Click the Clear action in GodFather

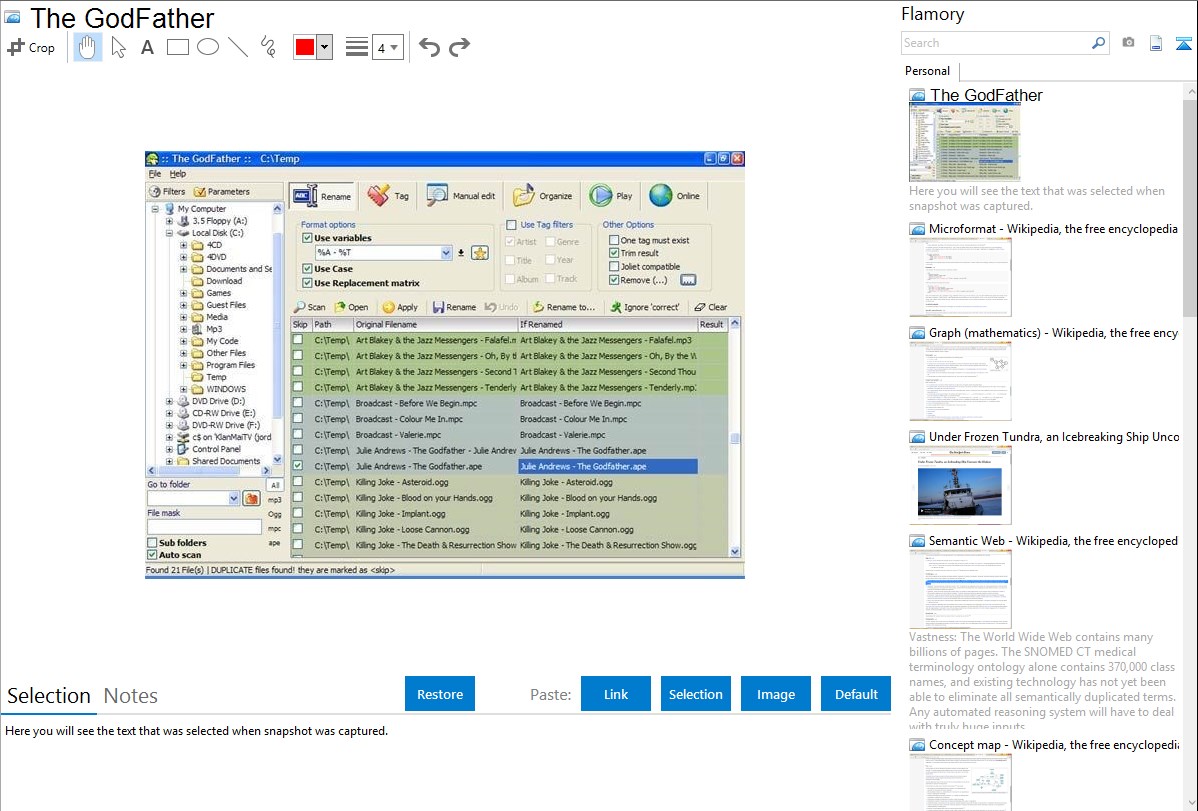click(x=711, y=307)
